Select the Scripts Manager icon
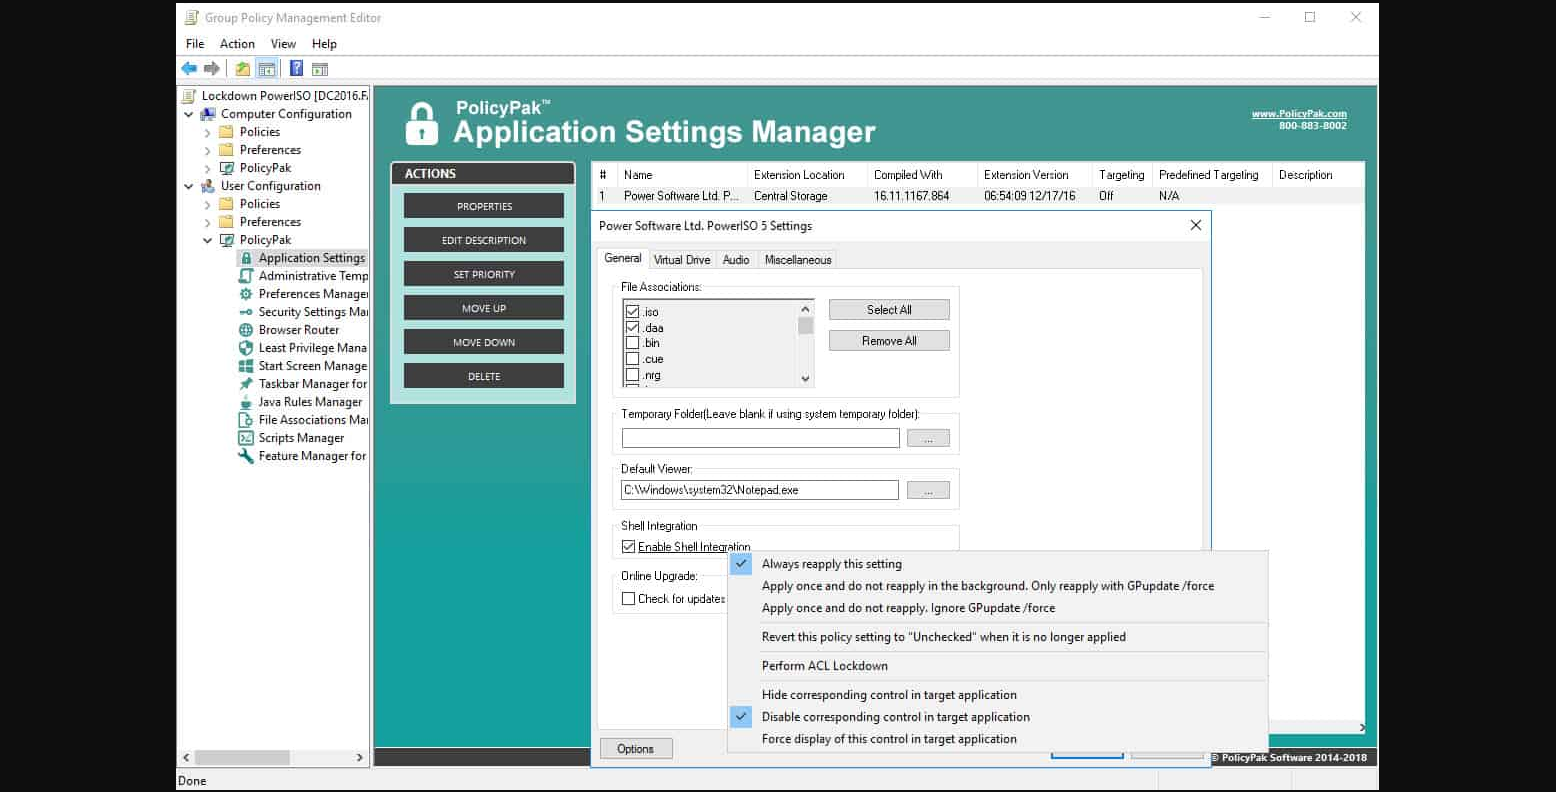 (246, 438)
